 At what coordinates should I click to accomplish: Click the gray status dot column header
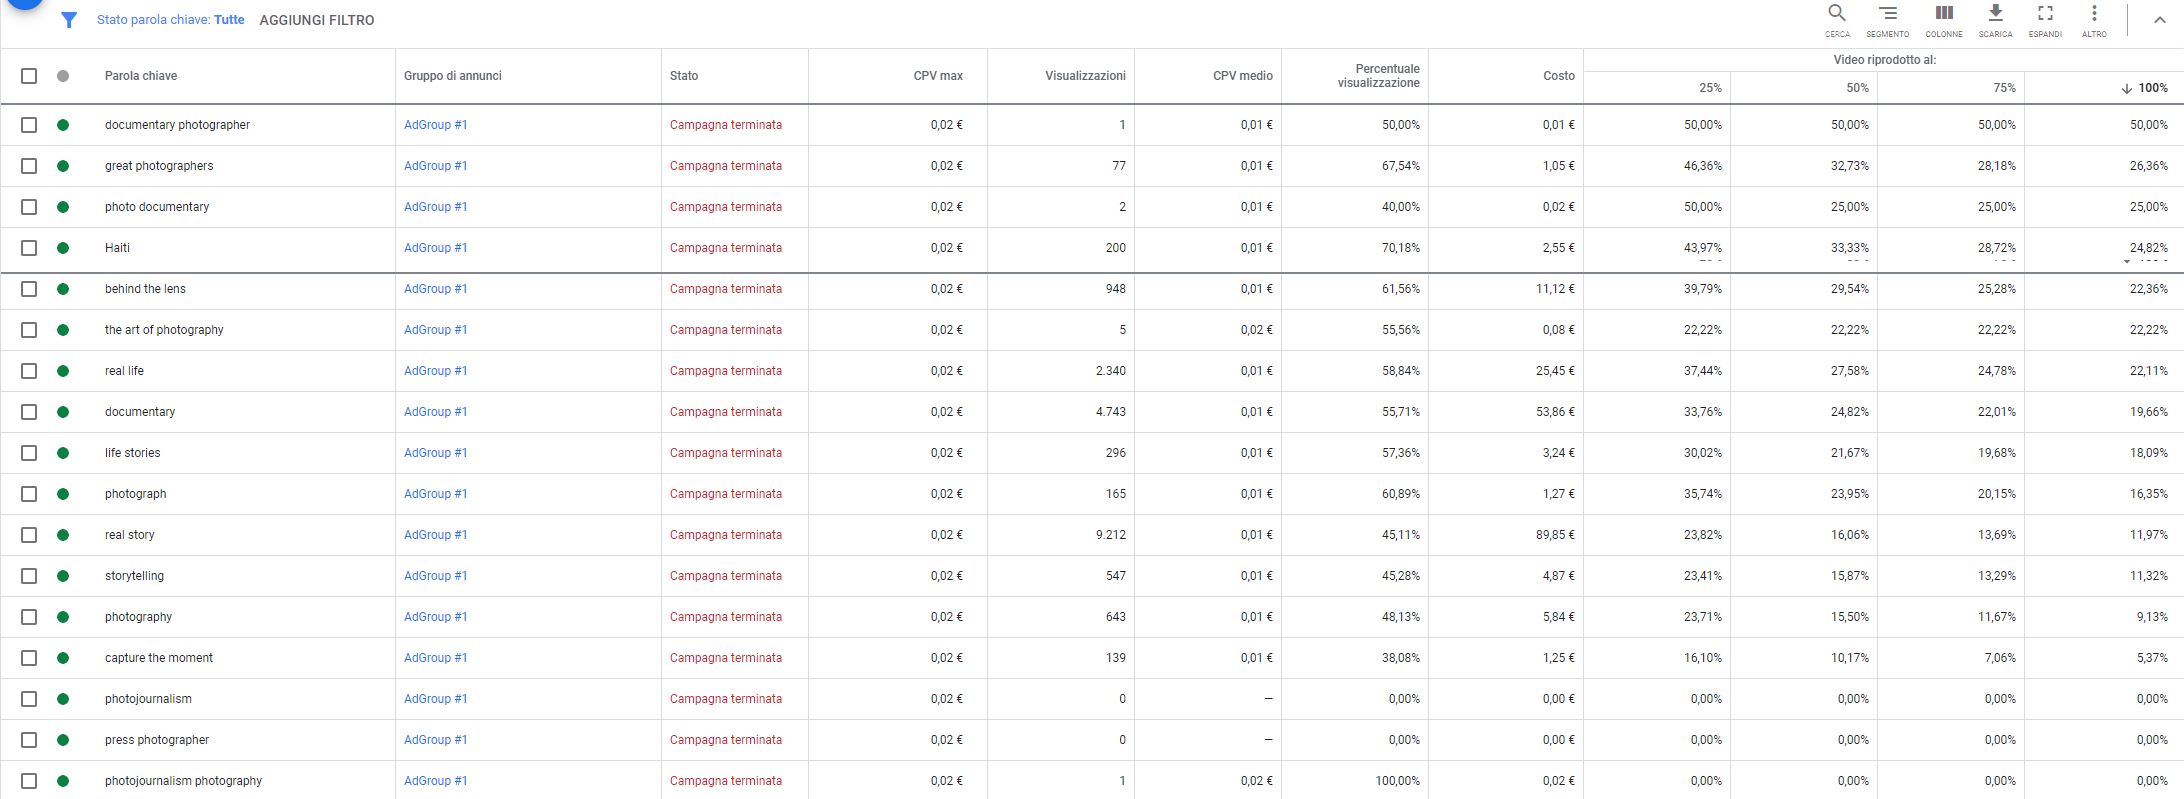tap(63, 76)
